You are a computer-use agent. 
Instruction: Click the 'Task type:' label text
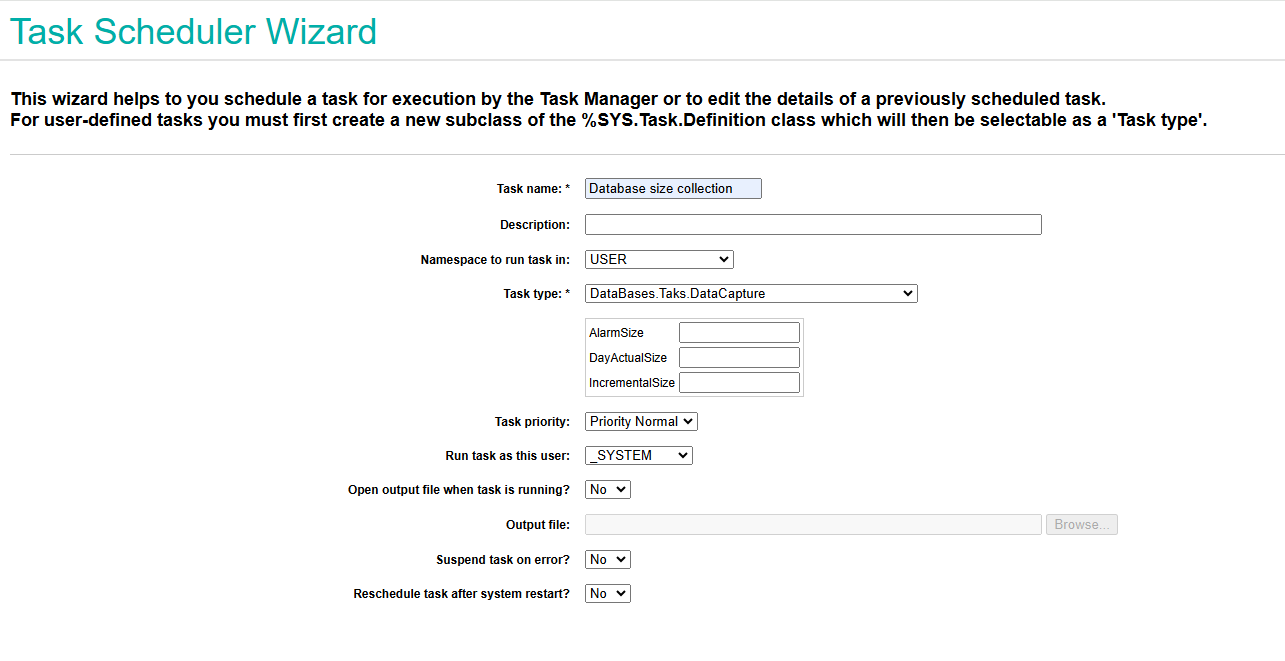pyautogui.click(x=535, y=294)
